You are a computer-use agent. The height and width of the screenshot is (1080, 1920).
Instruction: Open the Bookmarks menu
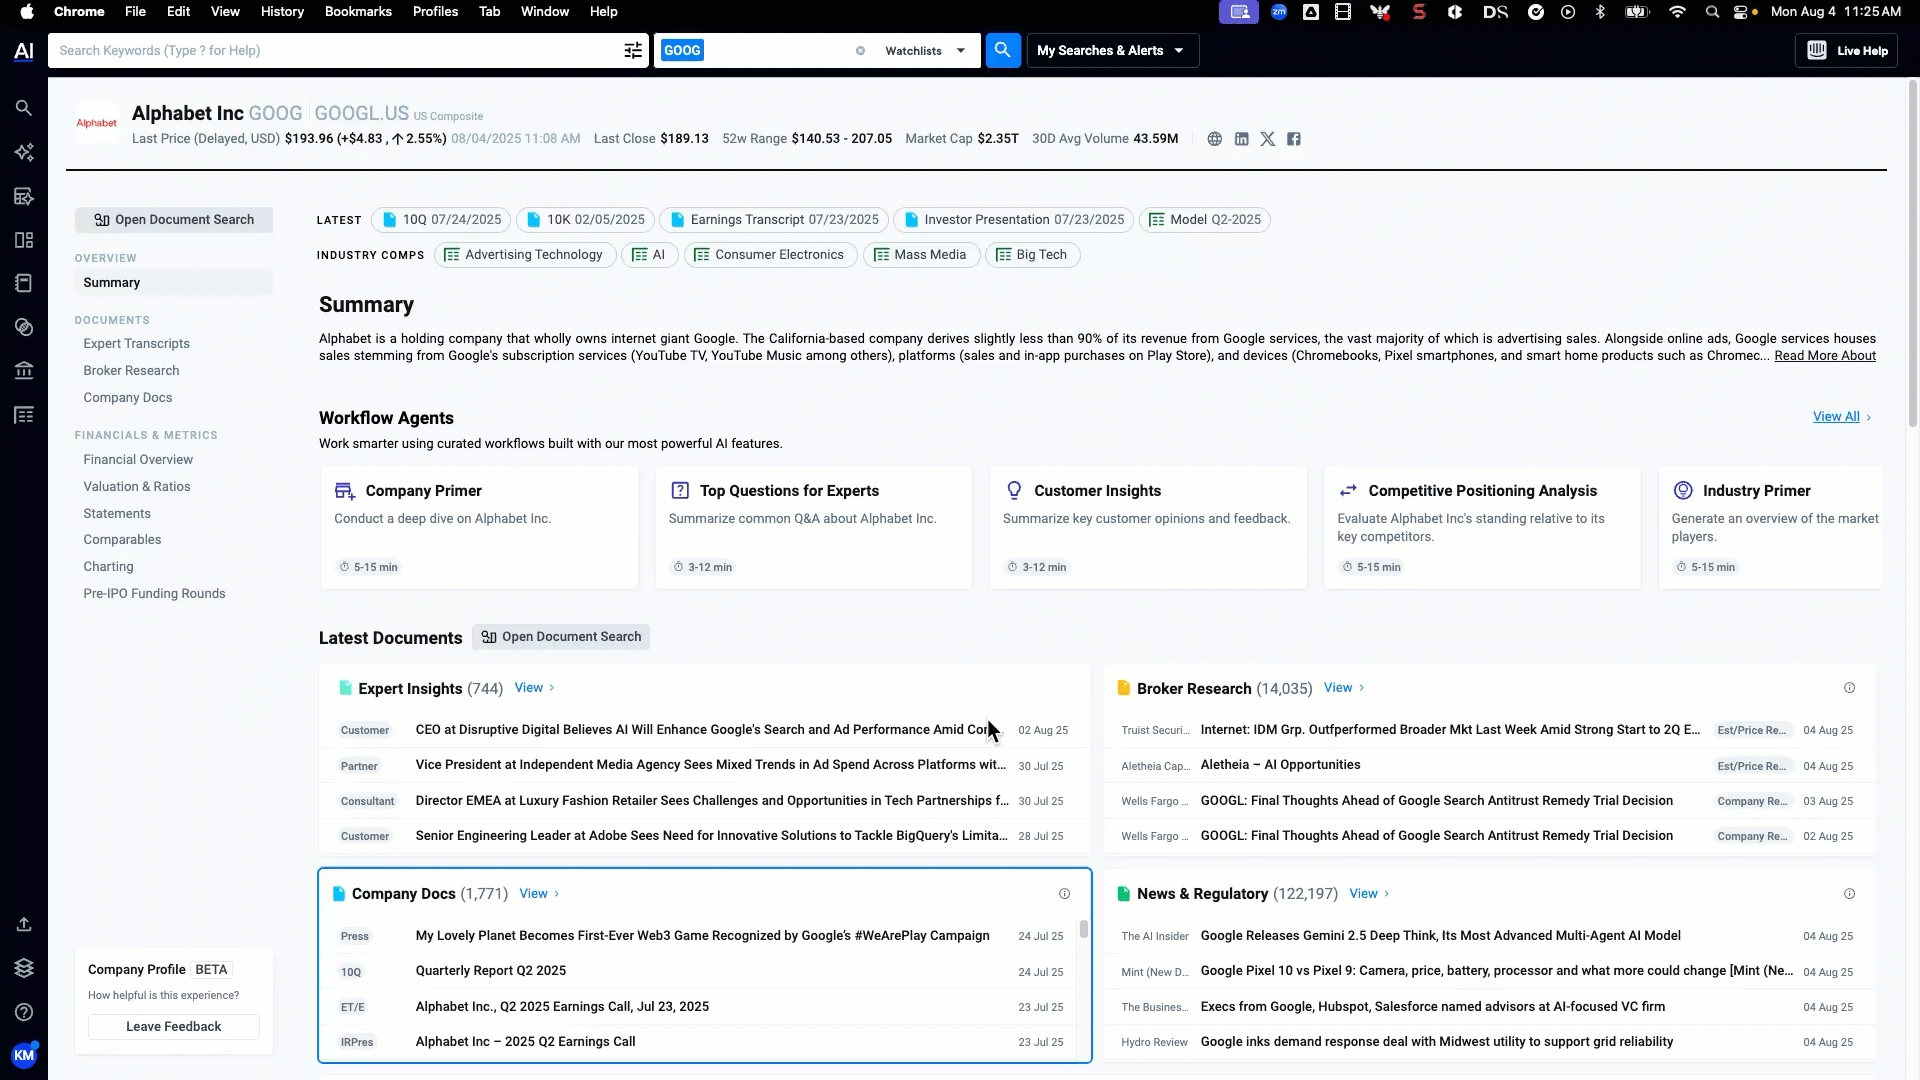click(x=357, y=12)
